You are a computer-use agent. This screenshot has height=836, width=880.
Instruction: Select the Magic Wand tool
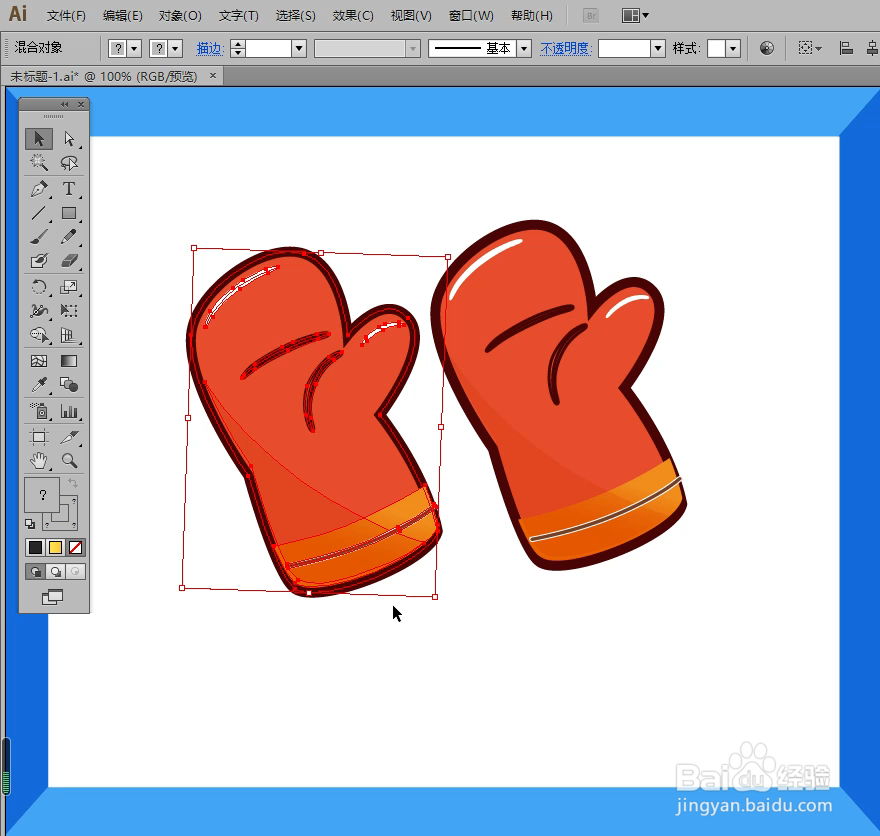tap(39, 163)
